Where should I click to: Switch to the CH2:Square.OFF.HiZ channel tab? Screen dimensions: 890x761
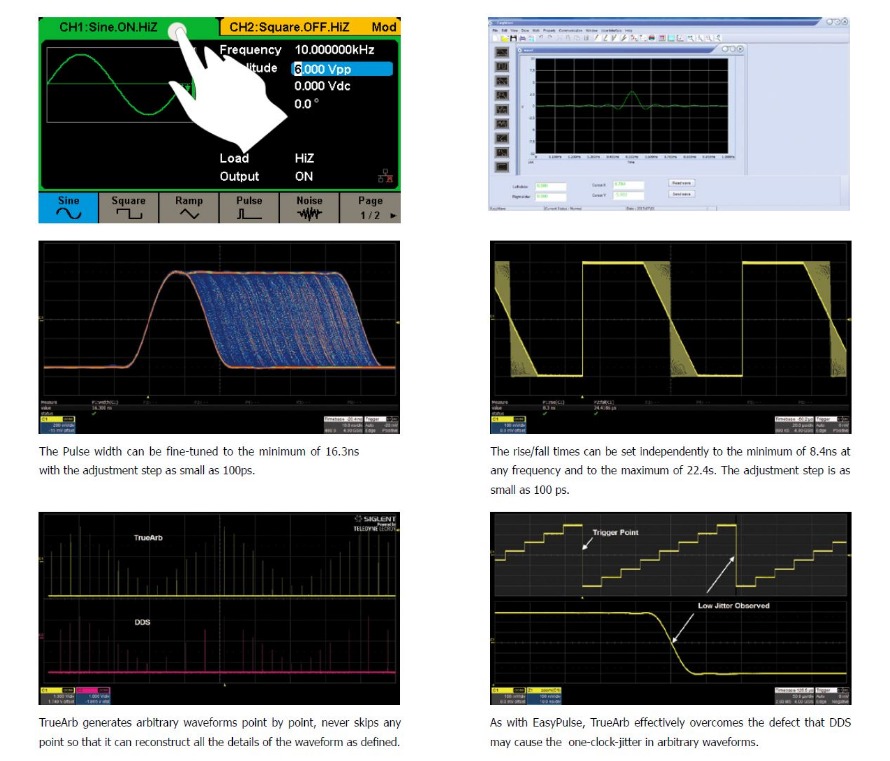289,27
